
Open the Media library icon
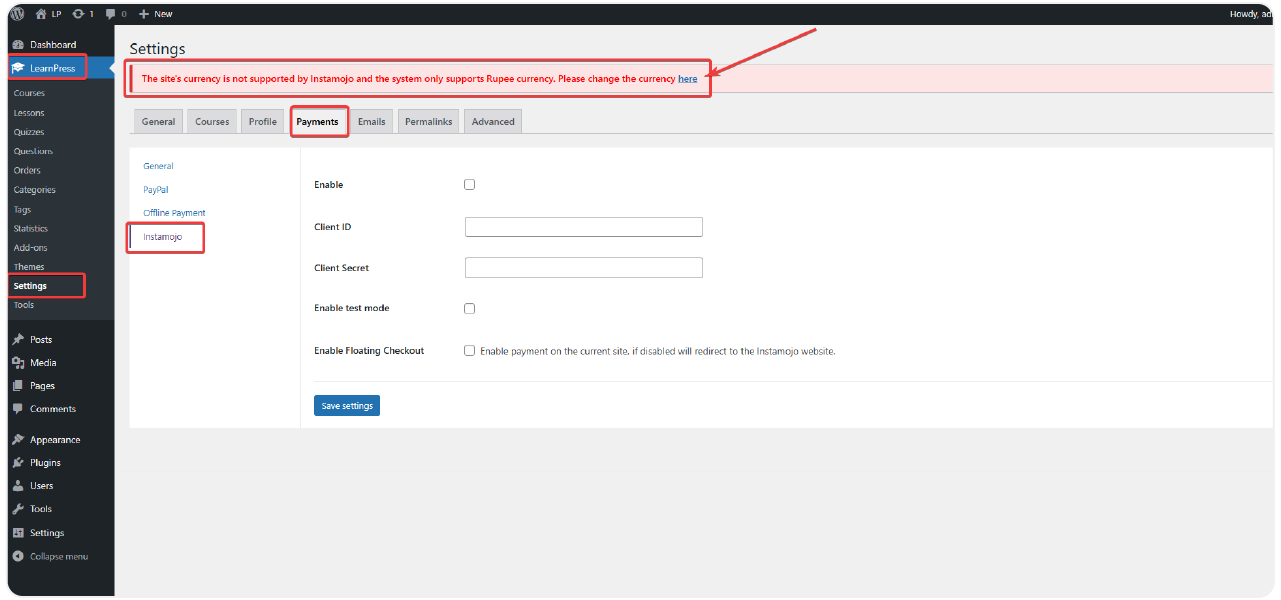18,363
